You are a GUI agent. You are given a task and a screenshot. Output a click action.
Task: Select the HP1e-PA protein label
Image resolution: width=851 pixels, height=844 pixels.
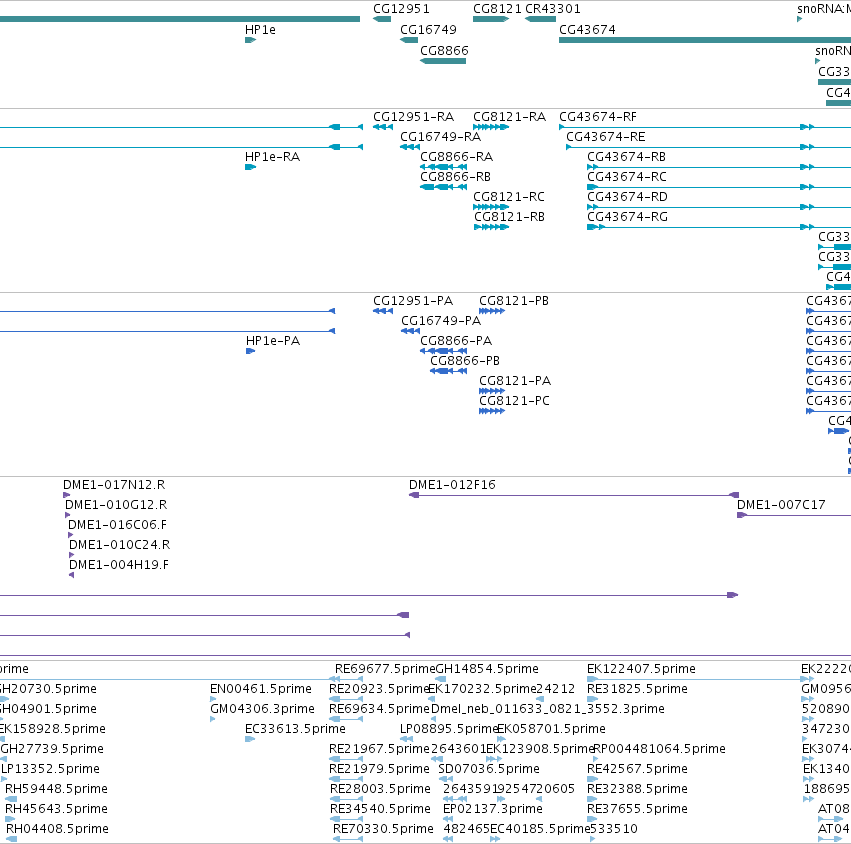click(x=273, y=341)
